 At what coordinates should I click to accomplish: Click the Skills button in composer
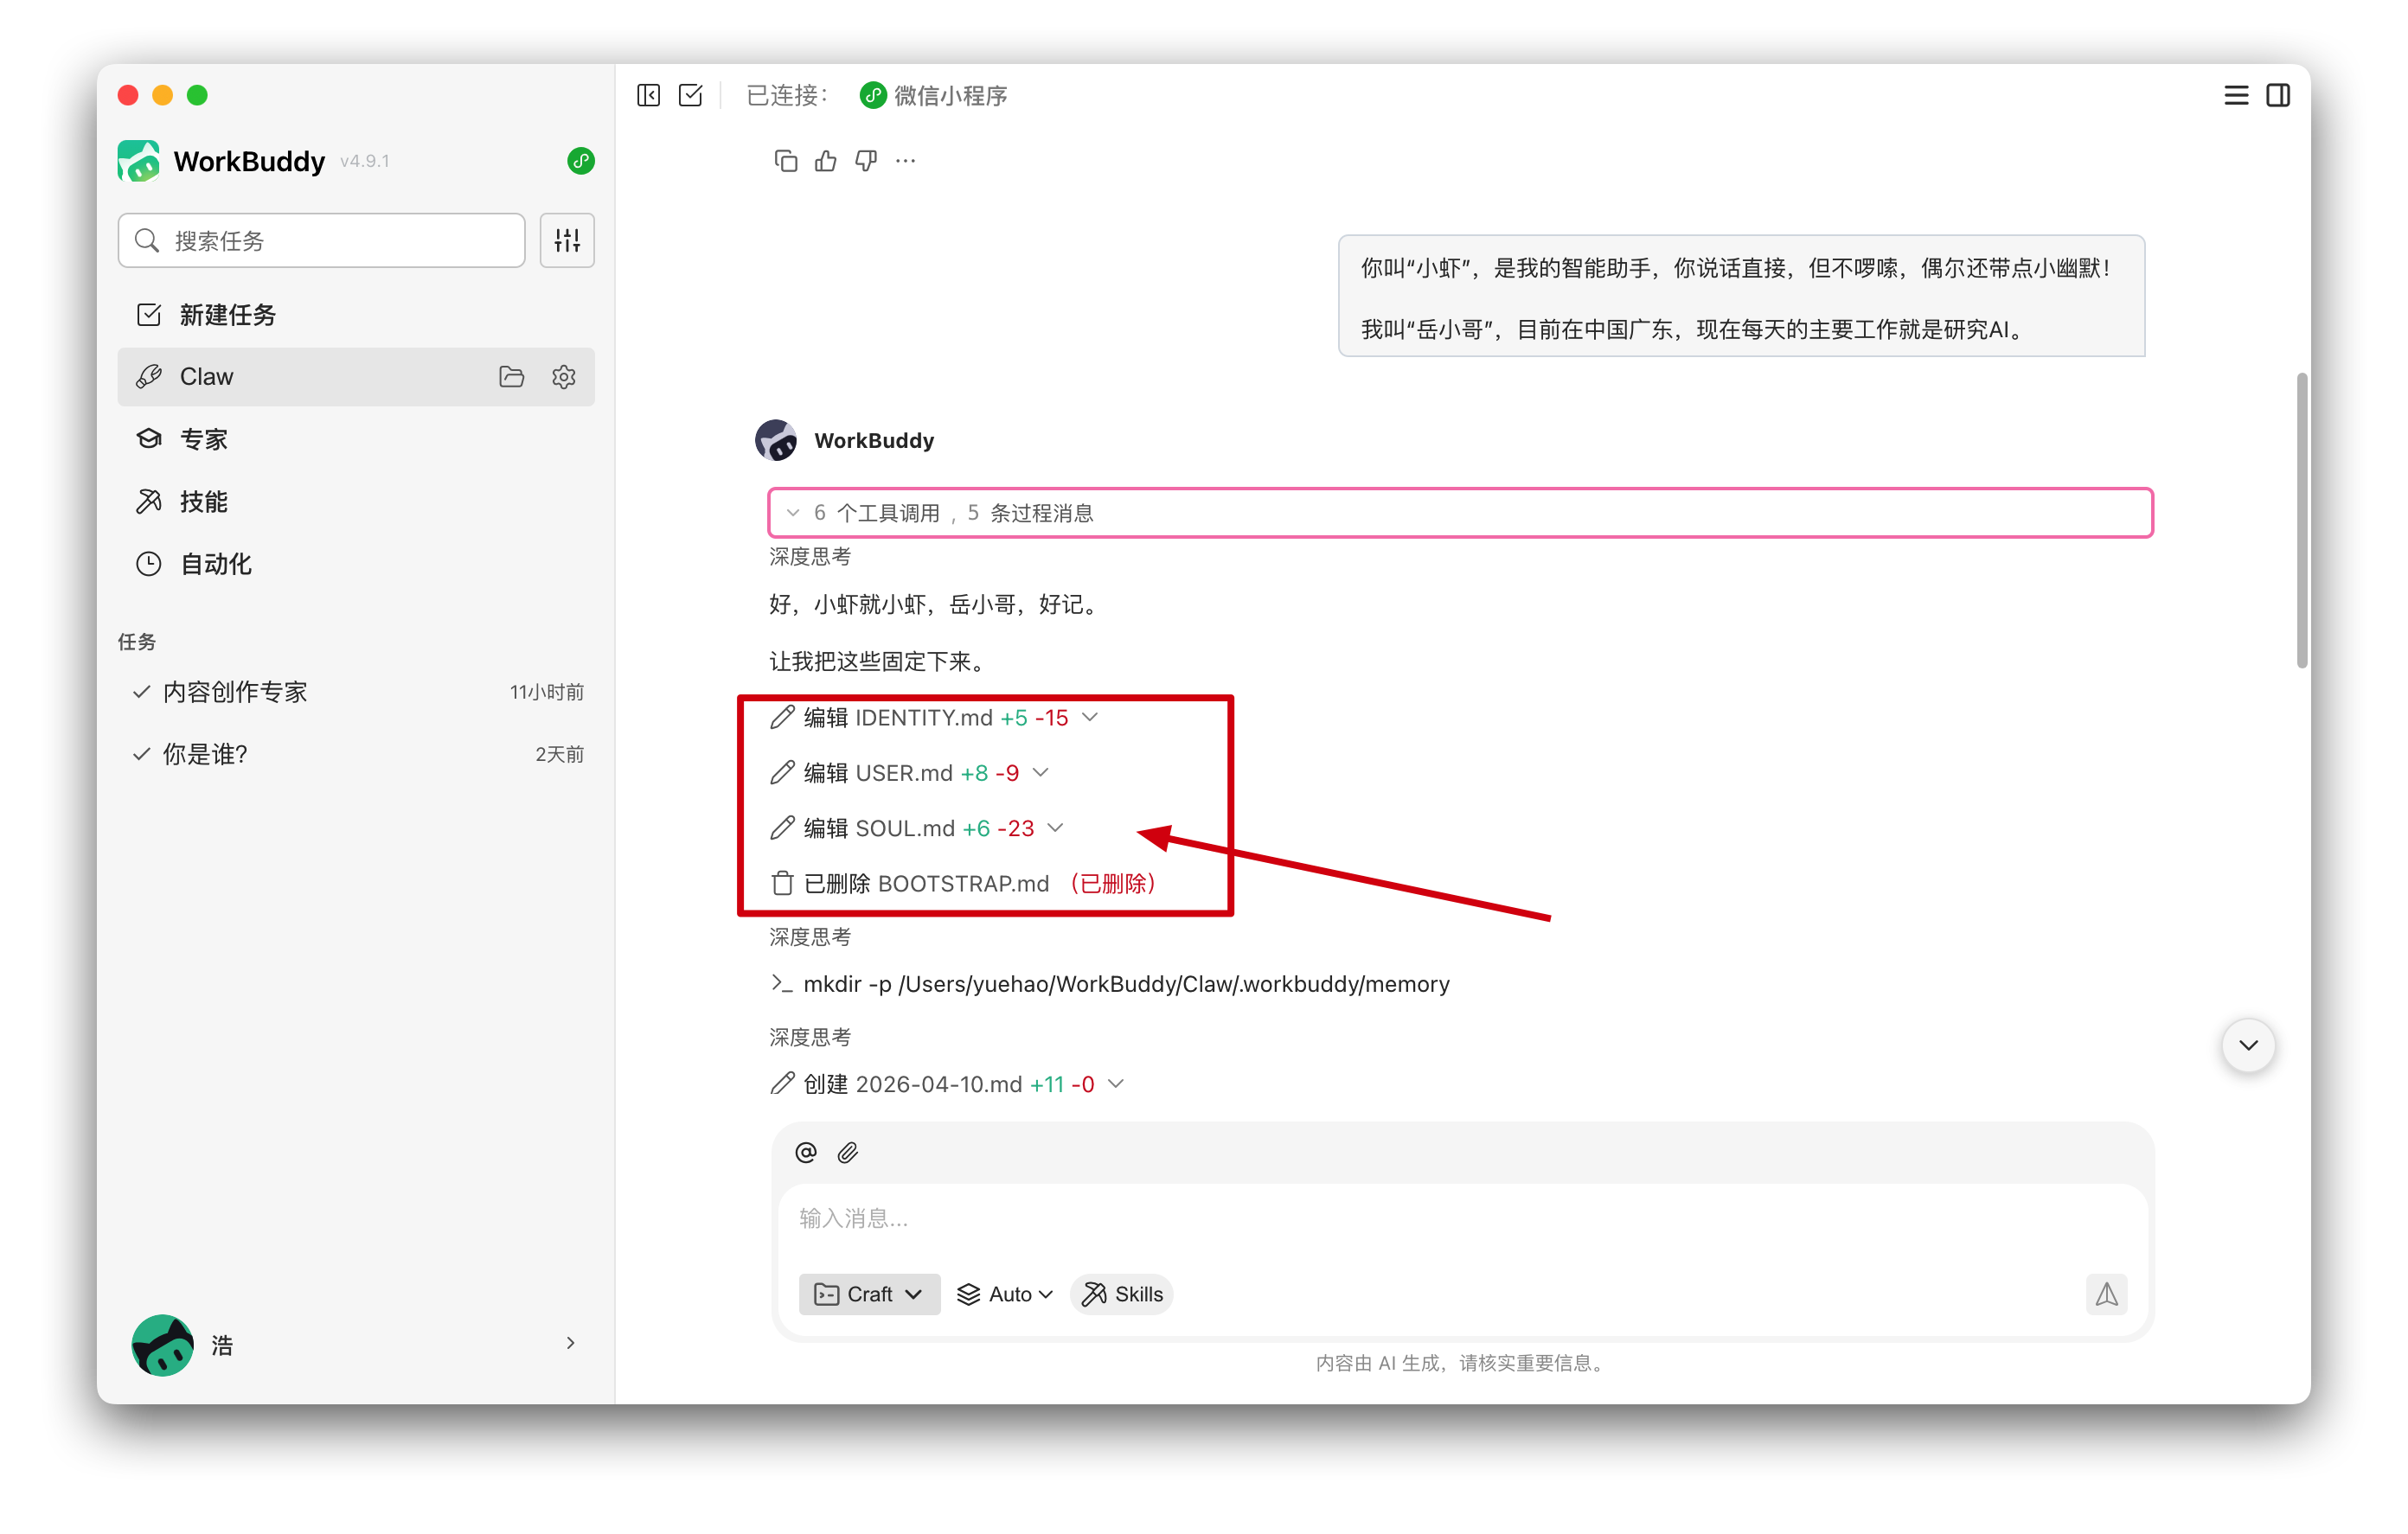click(x=1122, y=1295)
